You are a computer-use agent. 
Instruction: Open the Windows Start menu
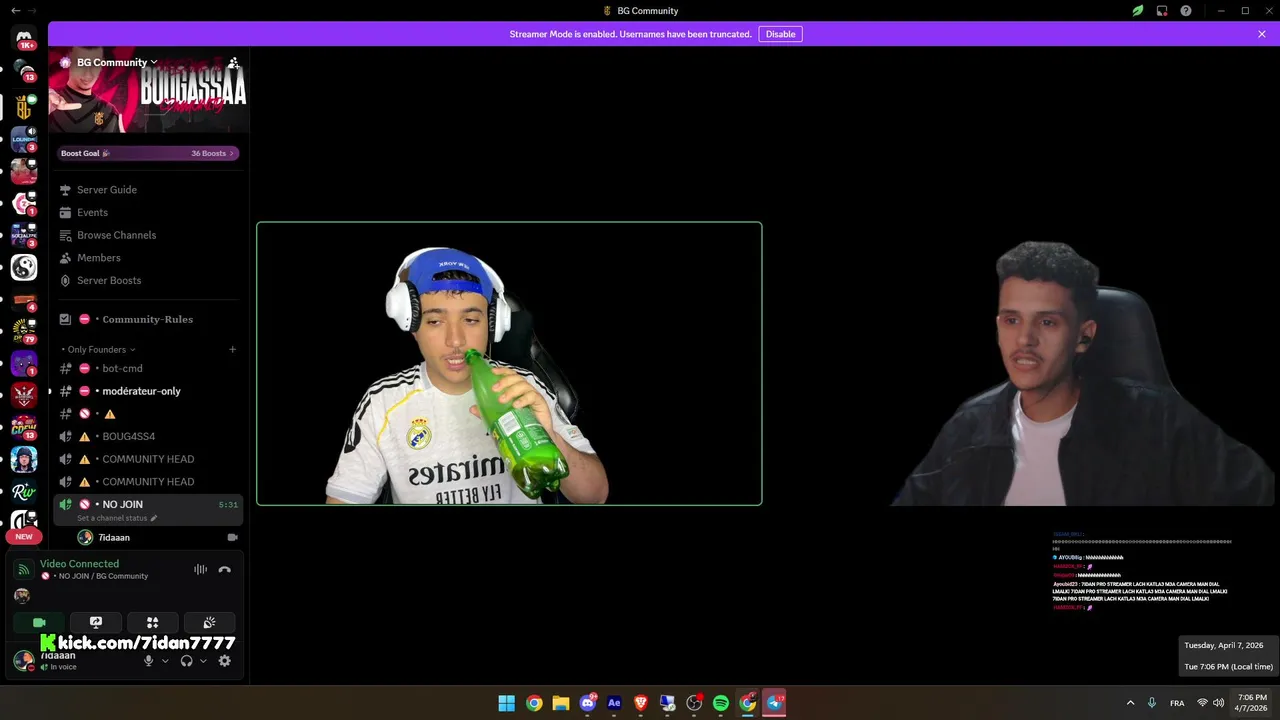point(507,703)
